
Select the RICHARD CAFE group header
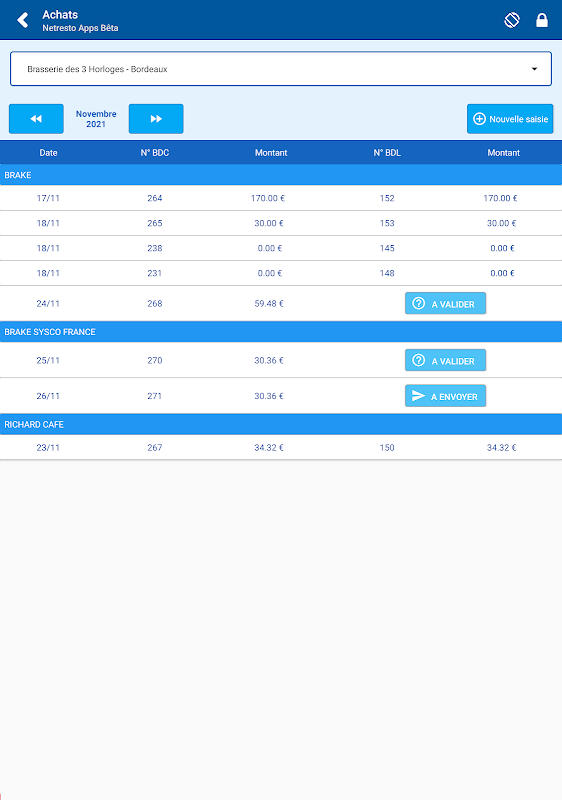pyautogui.click(x=281, y=424)
